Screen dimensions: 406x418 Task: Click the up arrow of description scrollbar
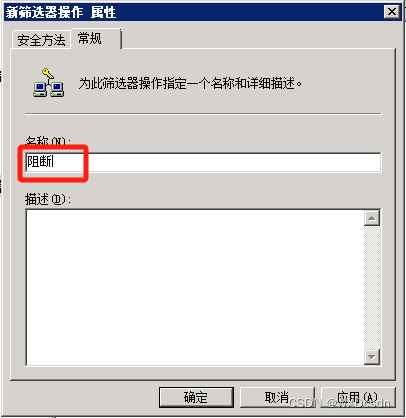372,218
